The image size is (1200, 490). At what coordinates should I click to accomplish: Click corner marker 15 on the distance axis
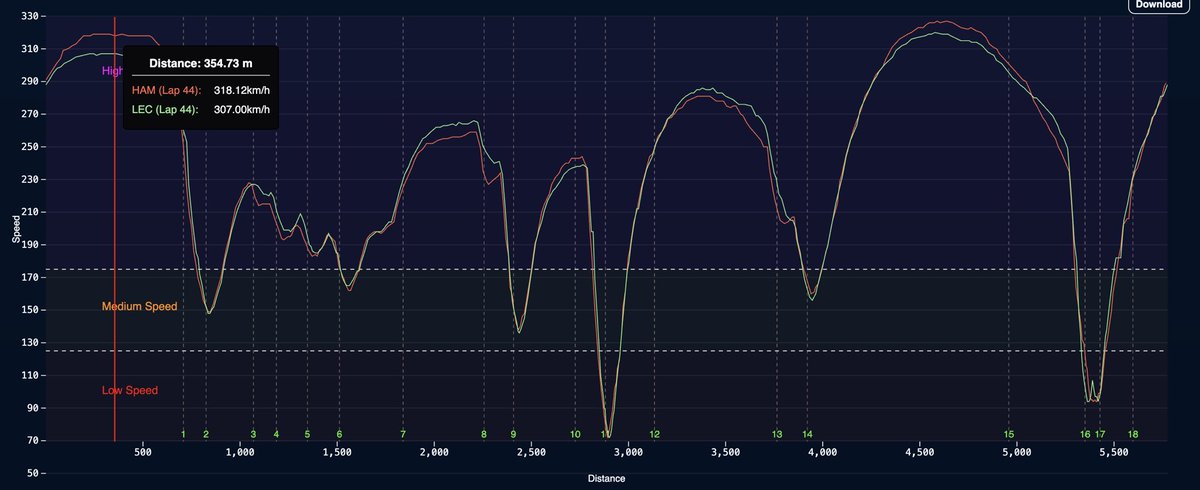[1009, 435]
